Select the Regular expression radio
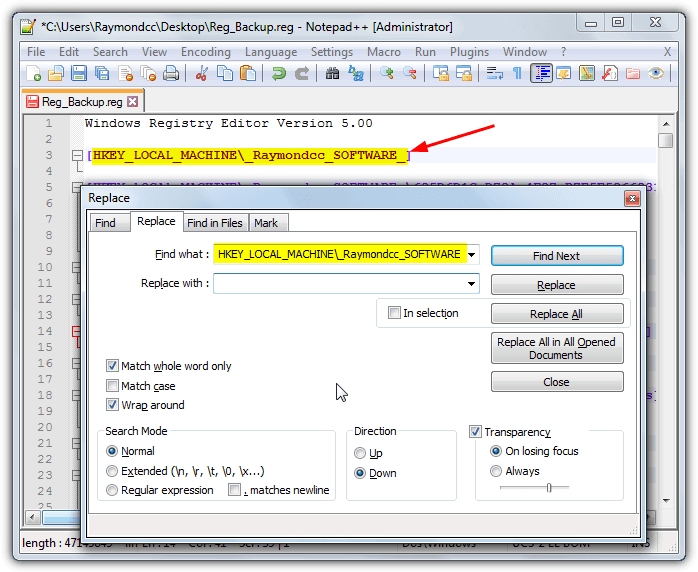This screenshot has width=698, height=572. click(x=112, y=490)
